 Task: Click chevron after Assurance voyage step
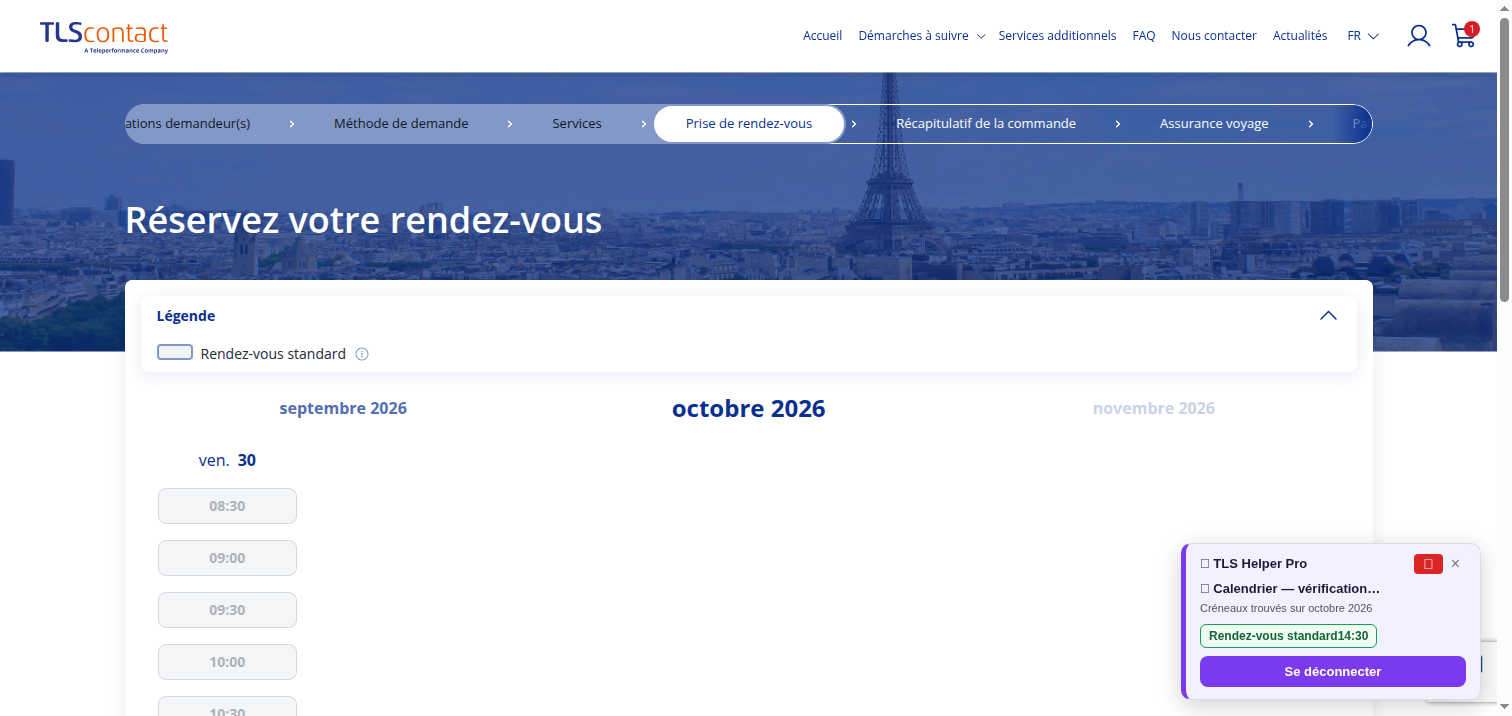(x=1310, y=124)
